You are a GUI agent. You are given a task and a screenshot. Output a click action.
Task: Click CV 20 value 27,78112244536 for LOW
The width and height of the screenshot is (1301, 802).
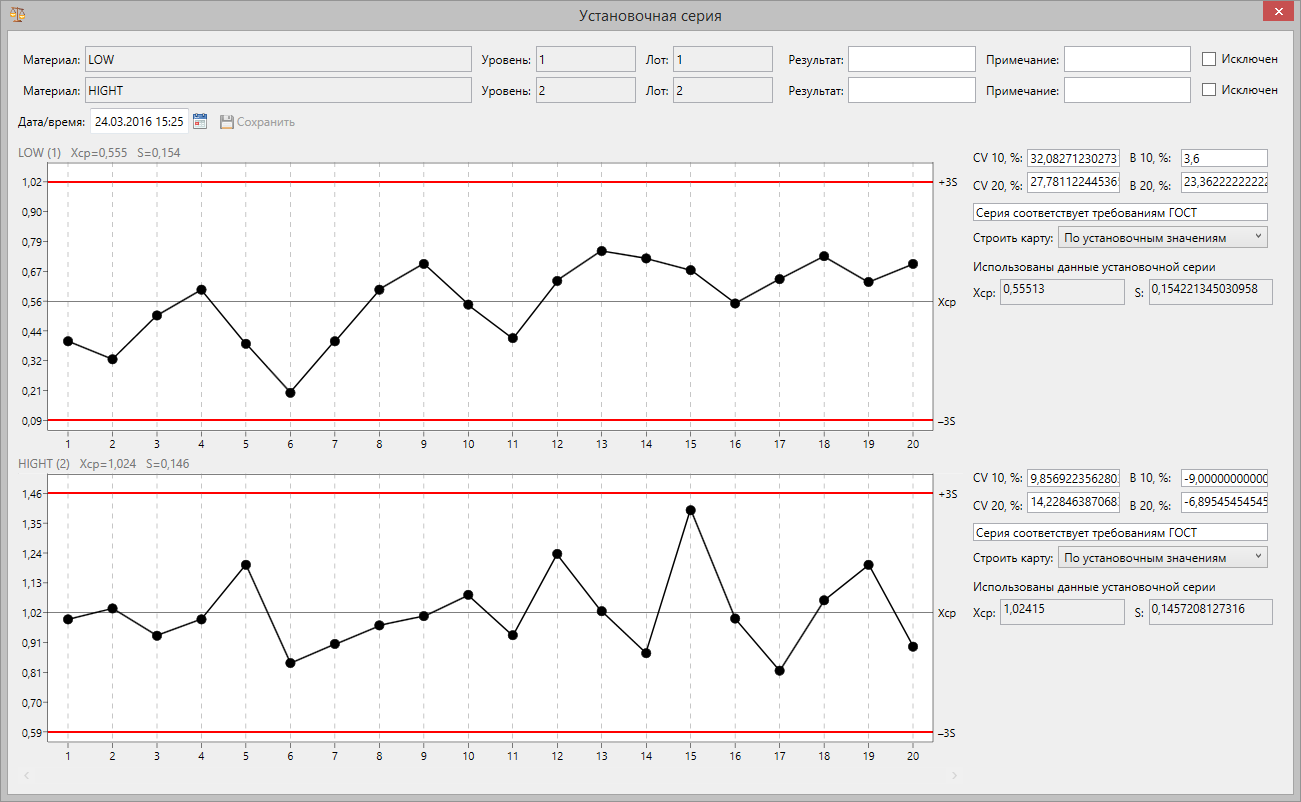[1073, 182]
